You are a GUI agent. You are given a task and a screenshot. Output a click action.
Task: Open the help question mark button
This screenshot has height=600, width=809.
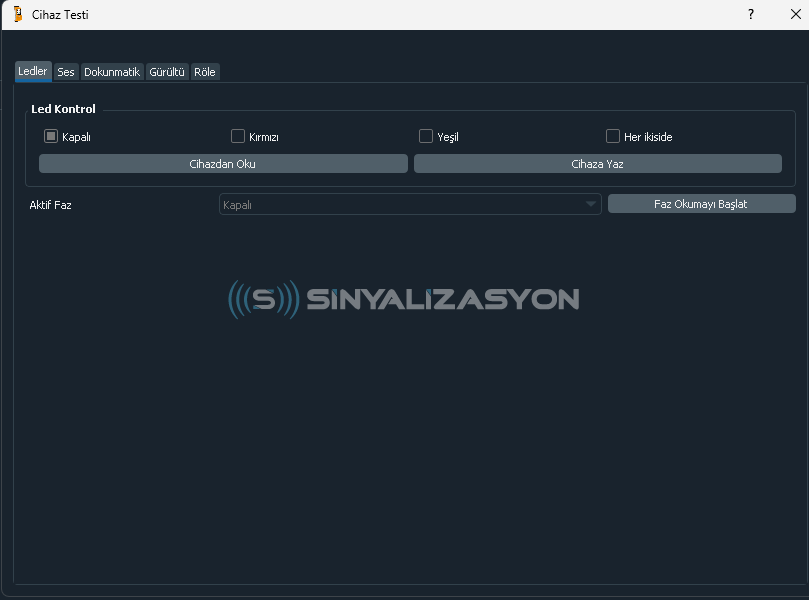pyautogui.click(x=751, y=14)
